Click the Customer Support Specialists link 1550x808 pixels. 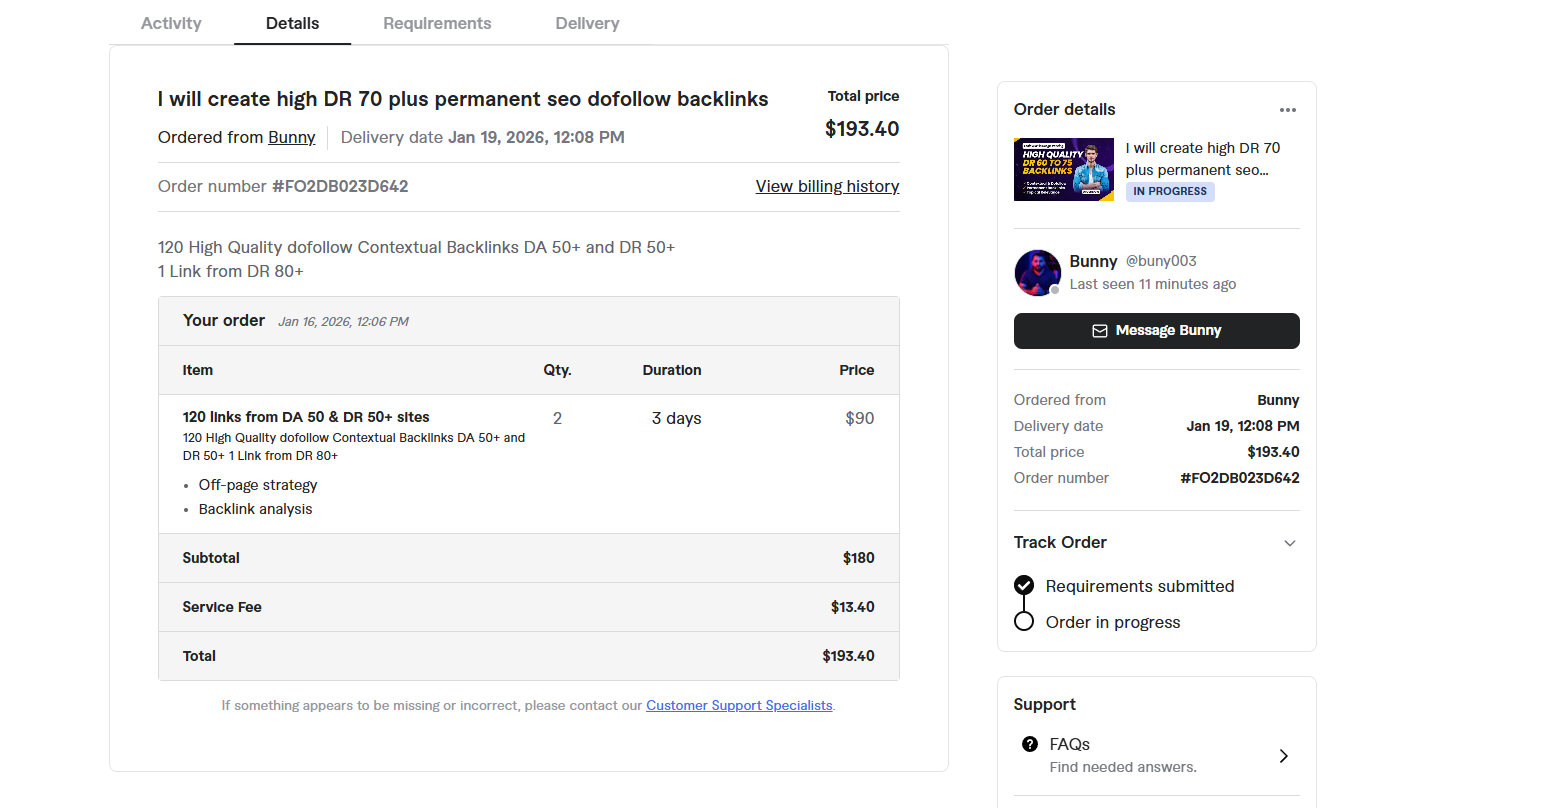739,705
